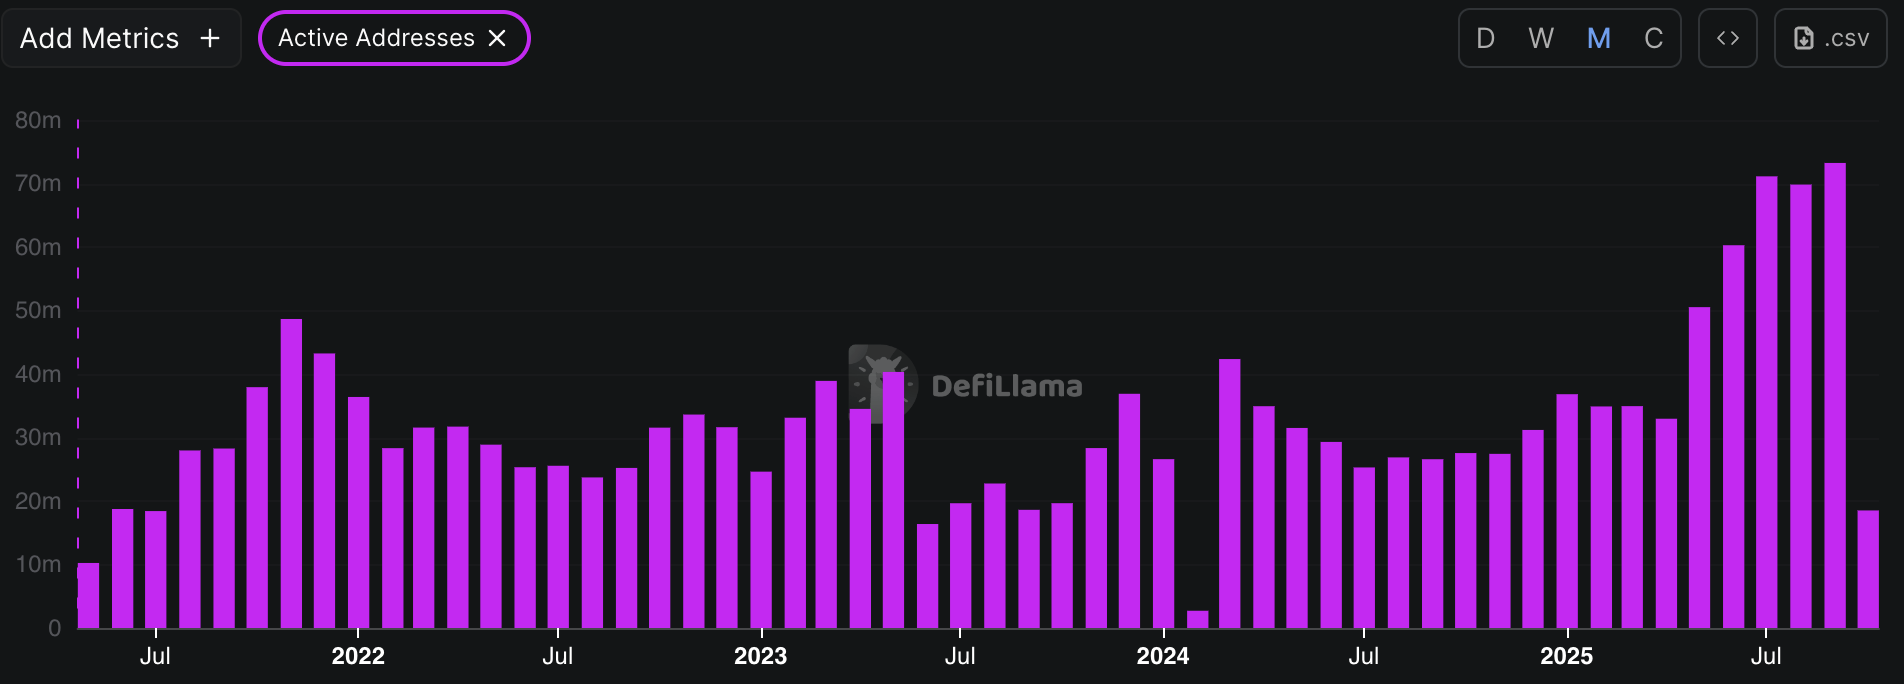Select the first bar on the left
Screen dimensions: 1904x684
(88, 596)
